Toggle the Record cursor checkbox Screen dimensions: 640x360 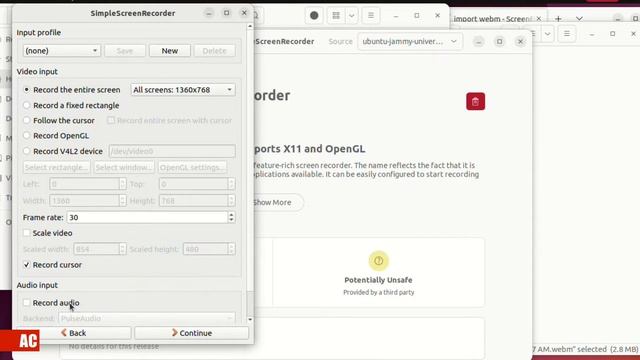click(x=27, y=265)
